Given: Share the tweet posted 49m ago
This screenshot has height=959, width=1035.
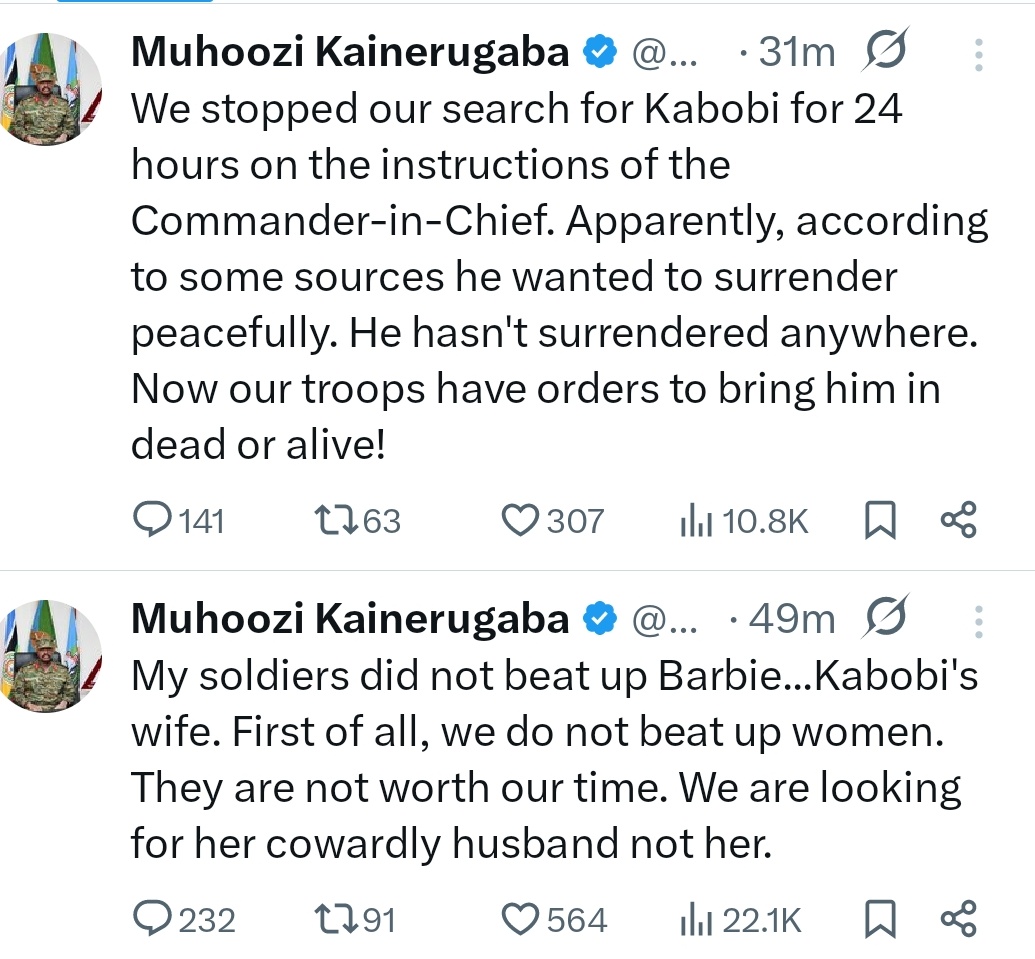Looking at the screenshot, I should pyautogui.click(x=958, y=918).
